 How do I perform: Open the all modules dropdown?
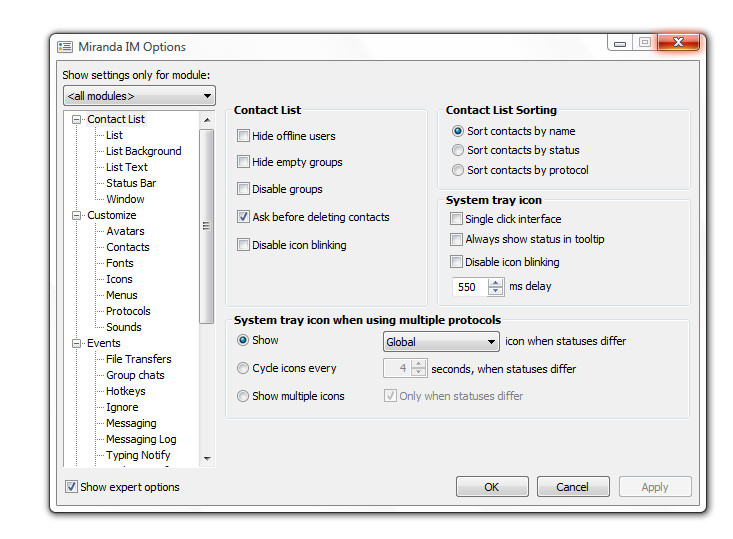tap(139, 96)
